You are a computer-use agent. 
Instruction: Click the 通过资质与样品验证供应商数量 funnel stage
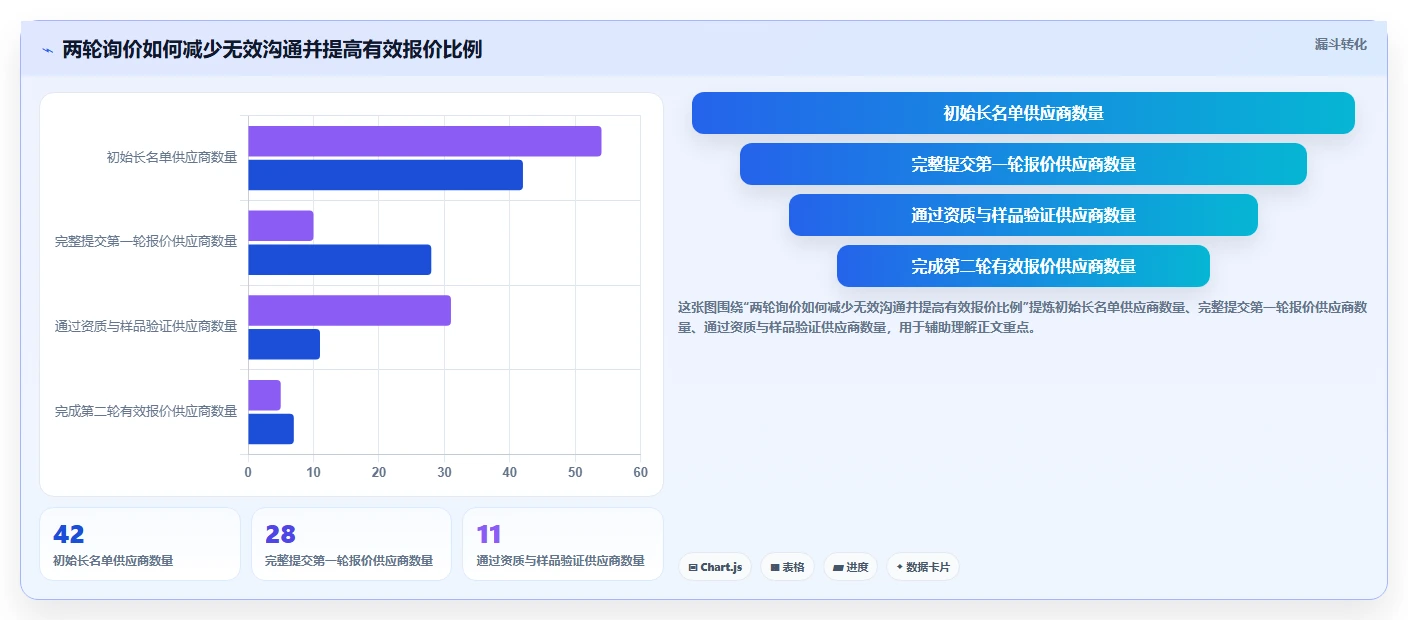[x=1023, y=215]
